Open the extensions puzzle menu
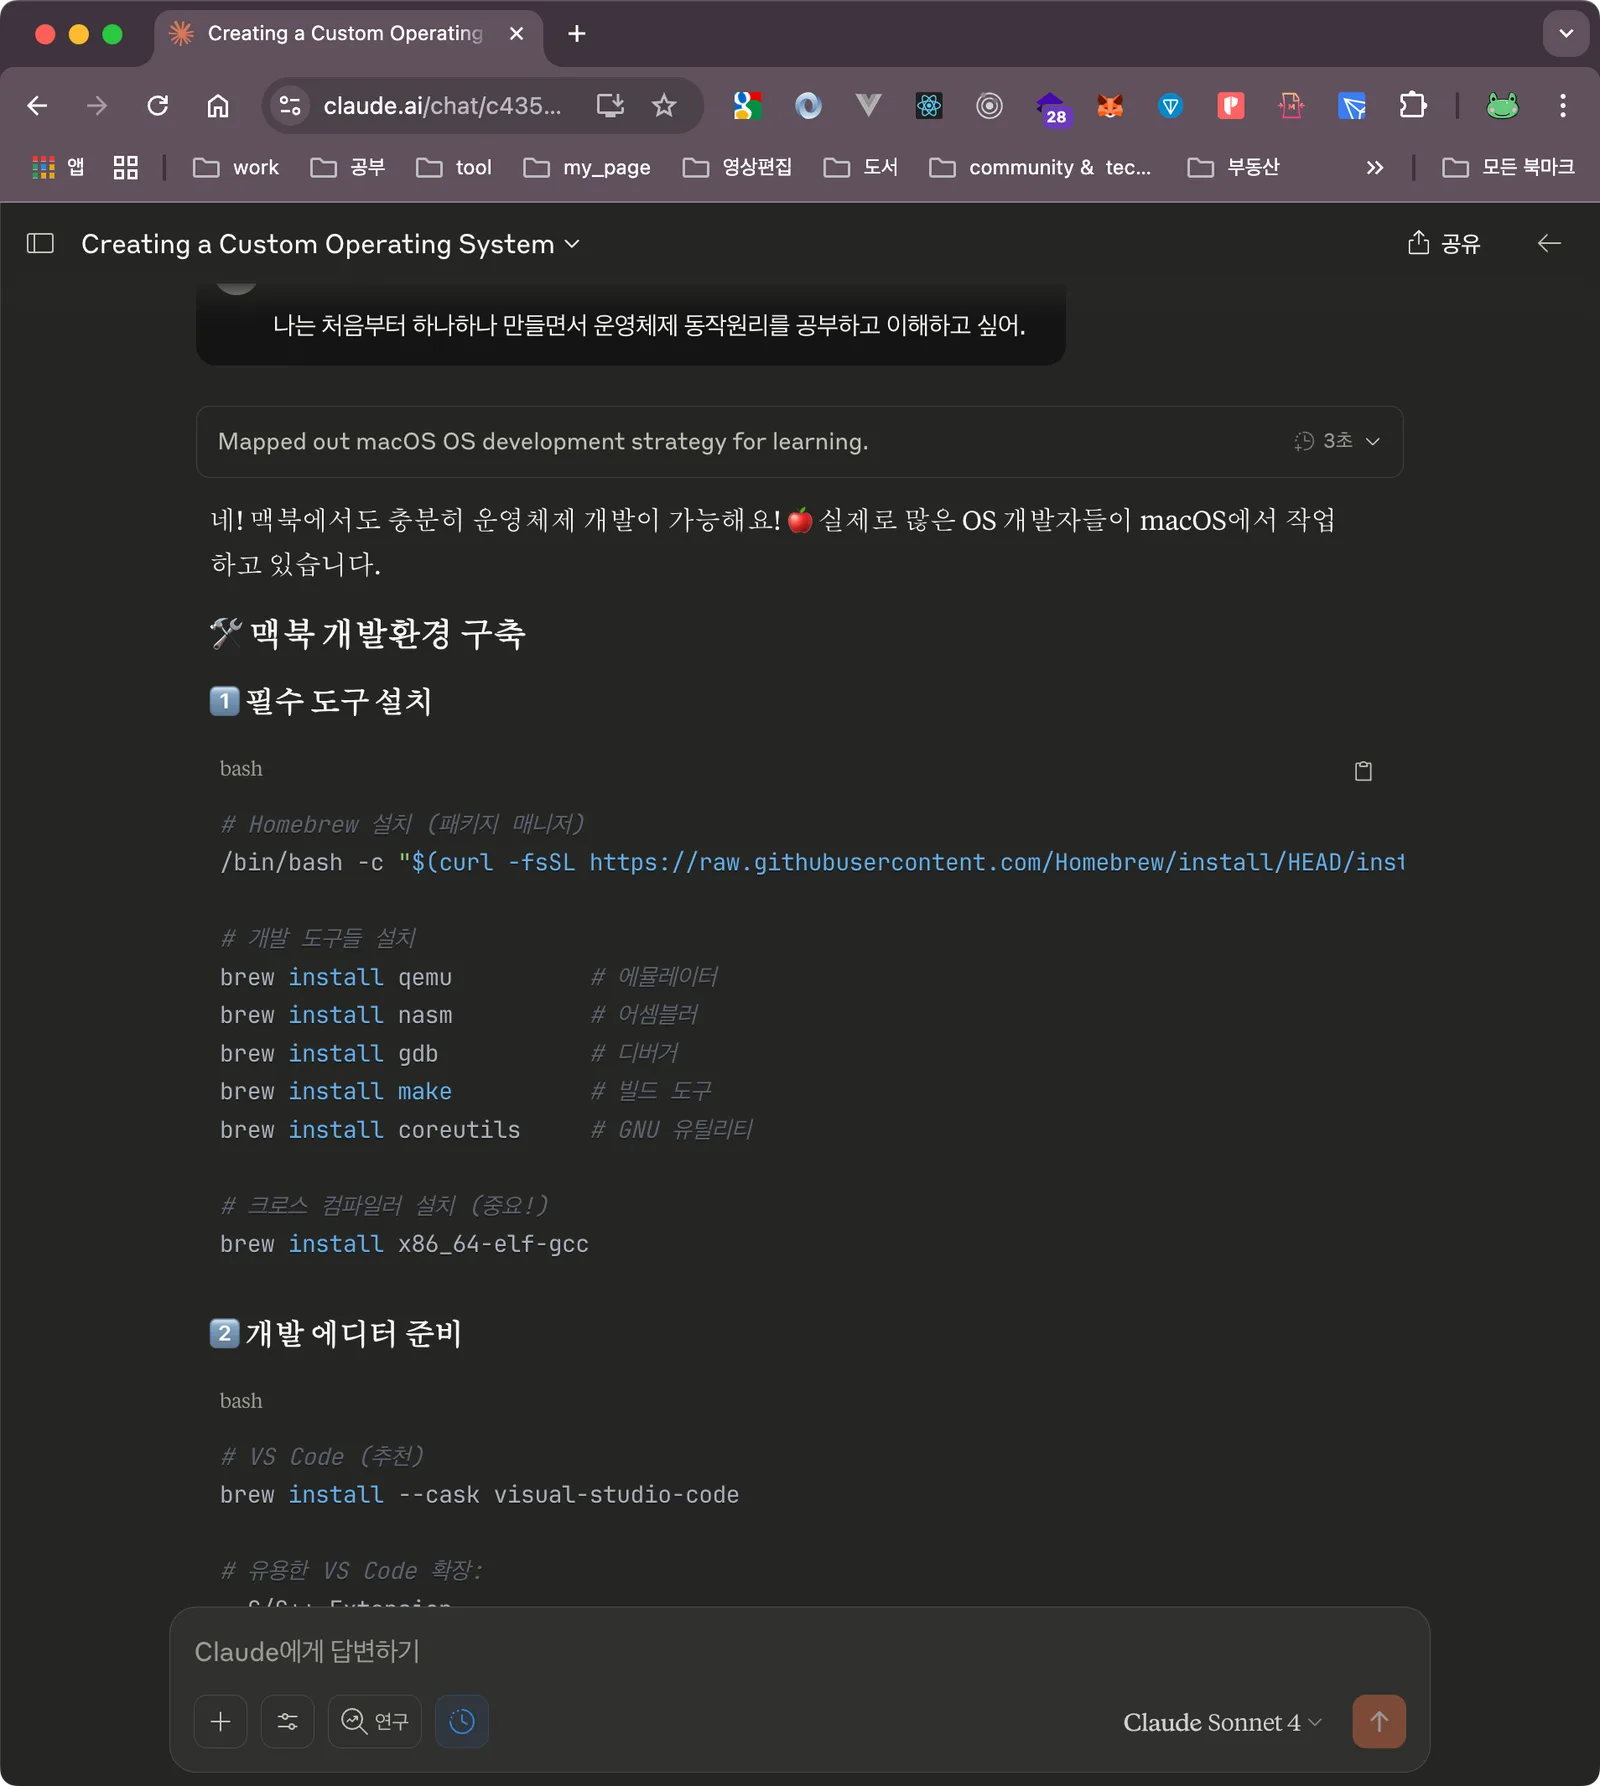 click(x=1413, y=106)
